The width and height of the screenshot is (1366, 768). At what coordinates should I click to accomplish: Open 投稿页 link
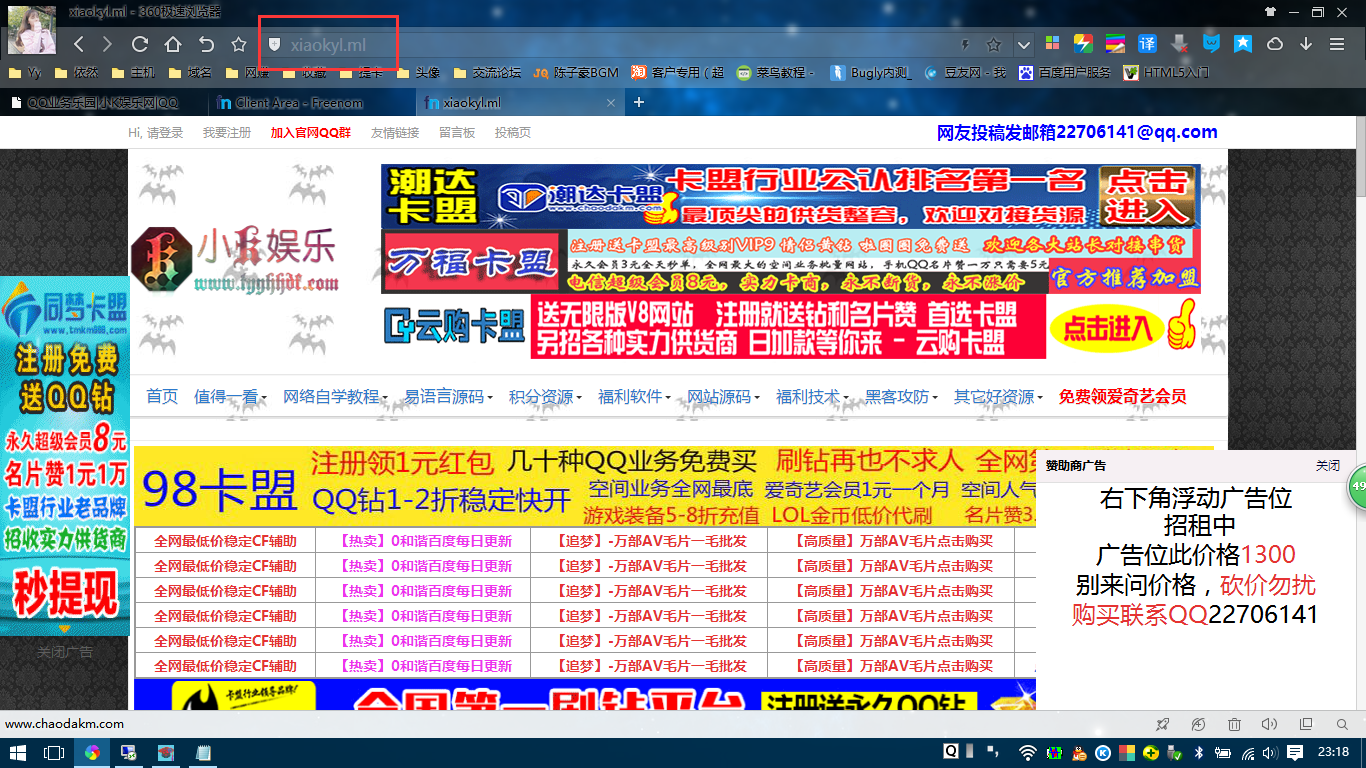(513, 132)
